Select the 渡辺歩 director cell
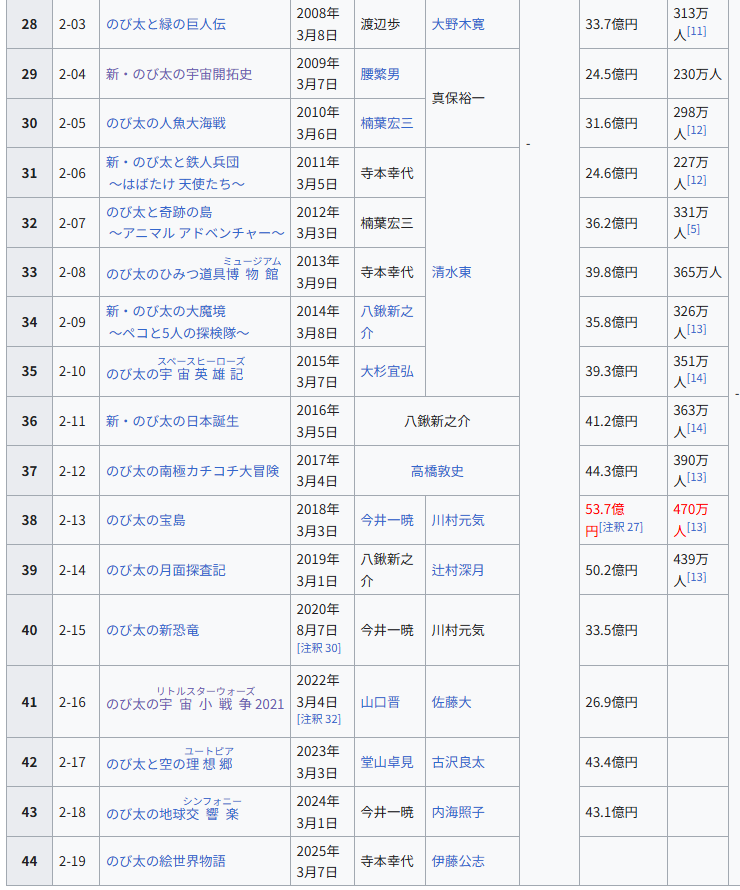740x890 pixels. (390, 24)
